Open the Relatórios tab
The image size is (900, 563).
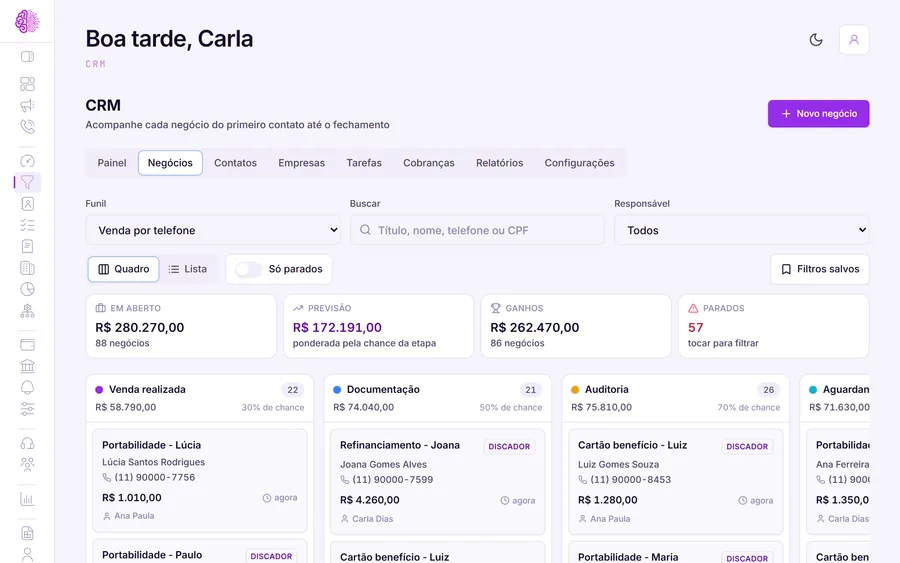499,163
